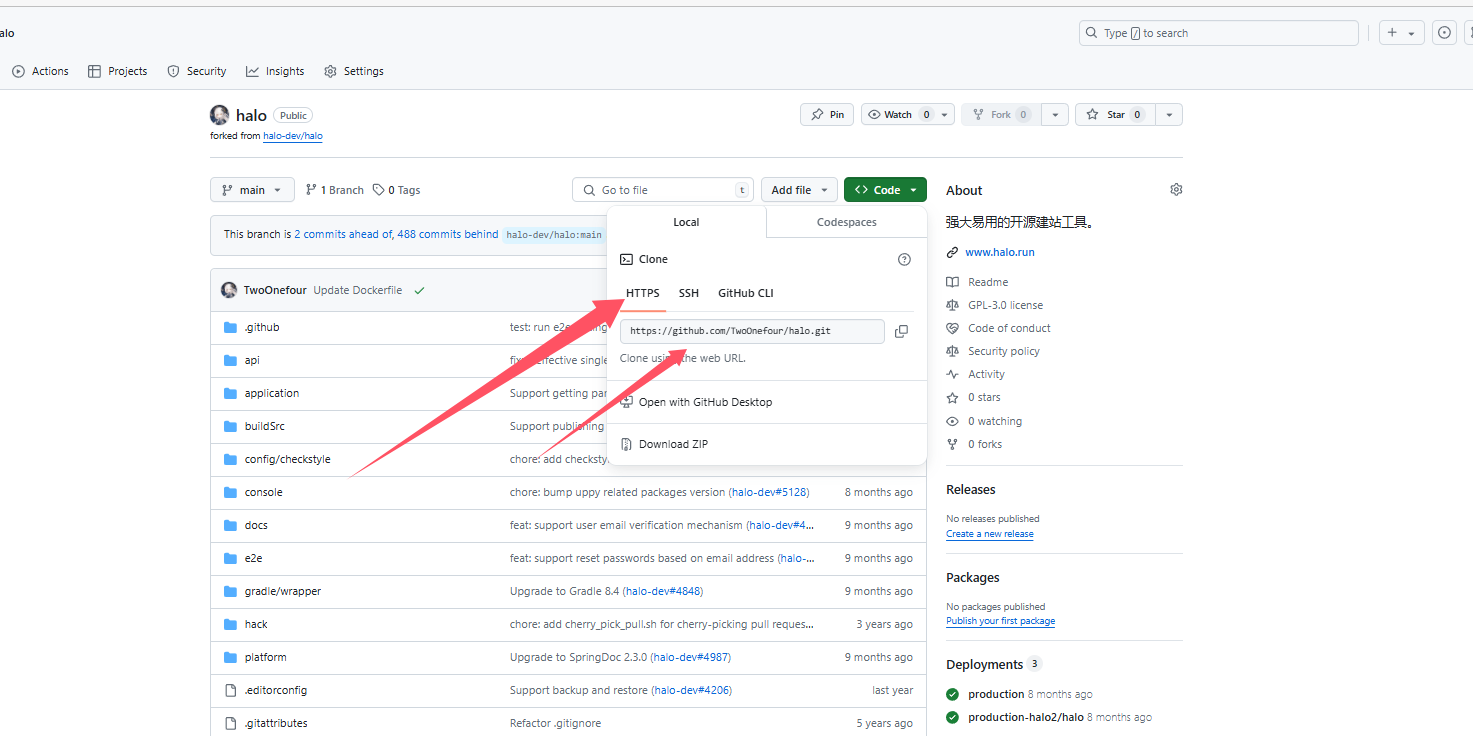This screenshot has width=1473, height=736.
Task: Click the repository owner avatar beside halo
Action: [x=220, y=115]
